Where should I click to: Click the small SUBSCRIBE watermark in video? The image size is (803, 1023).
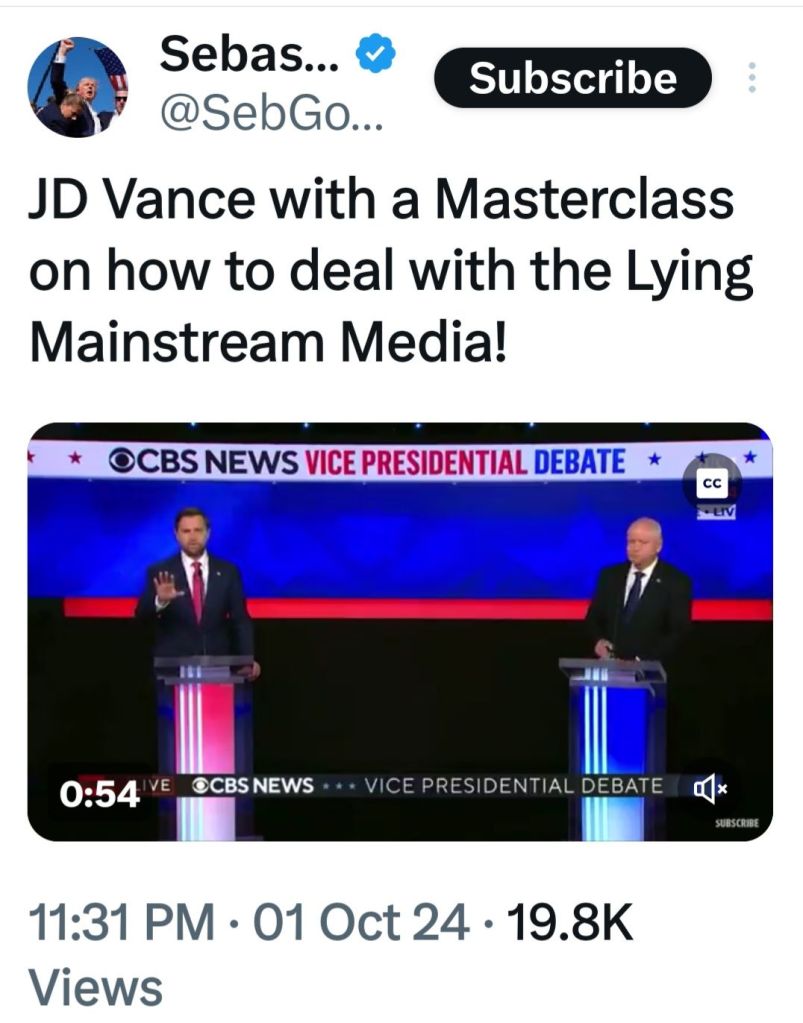tap(737, 825)
